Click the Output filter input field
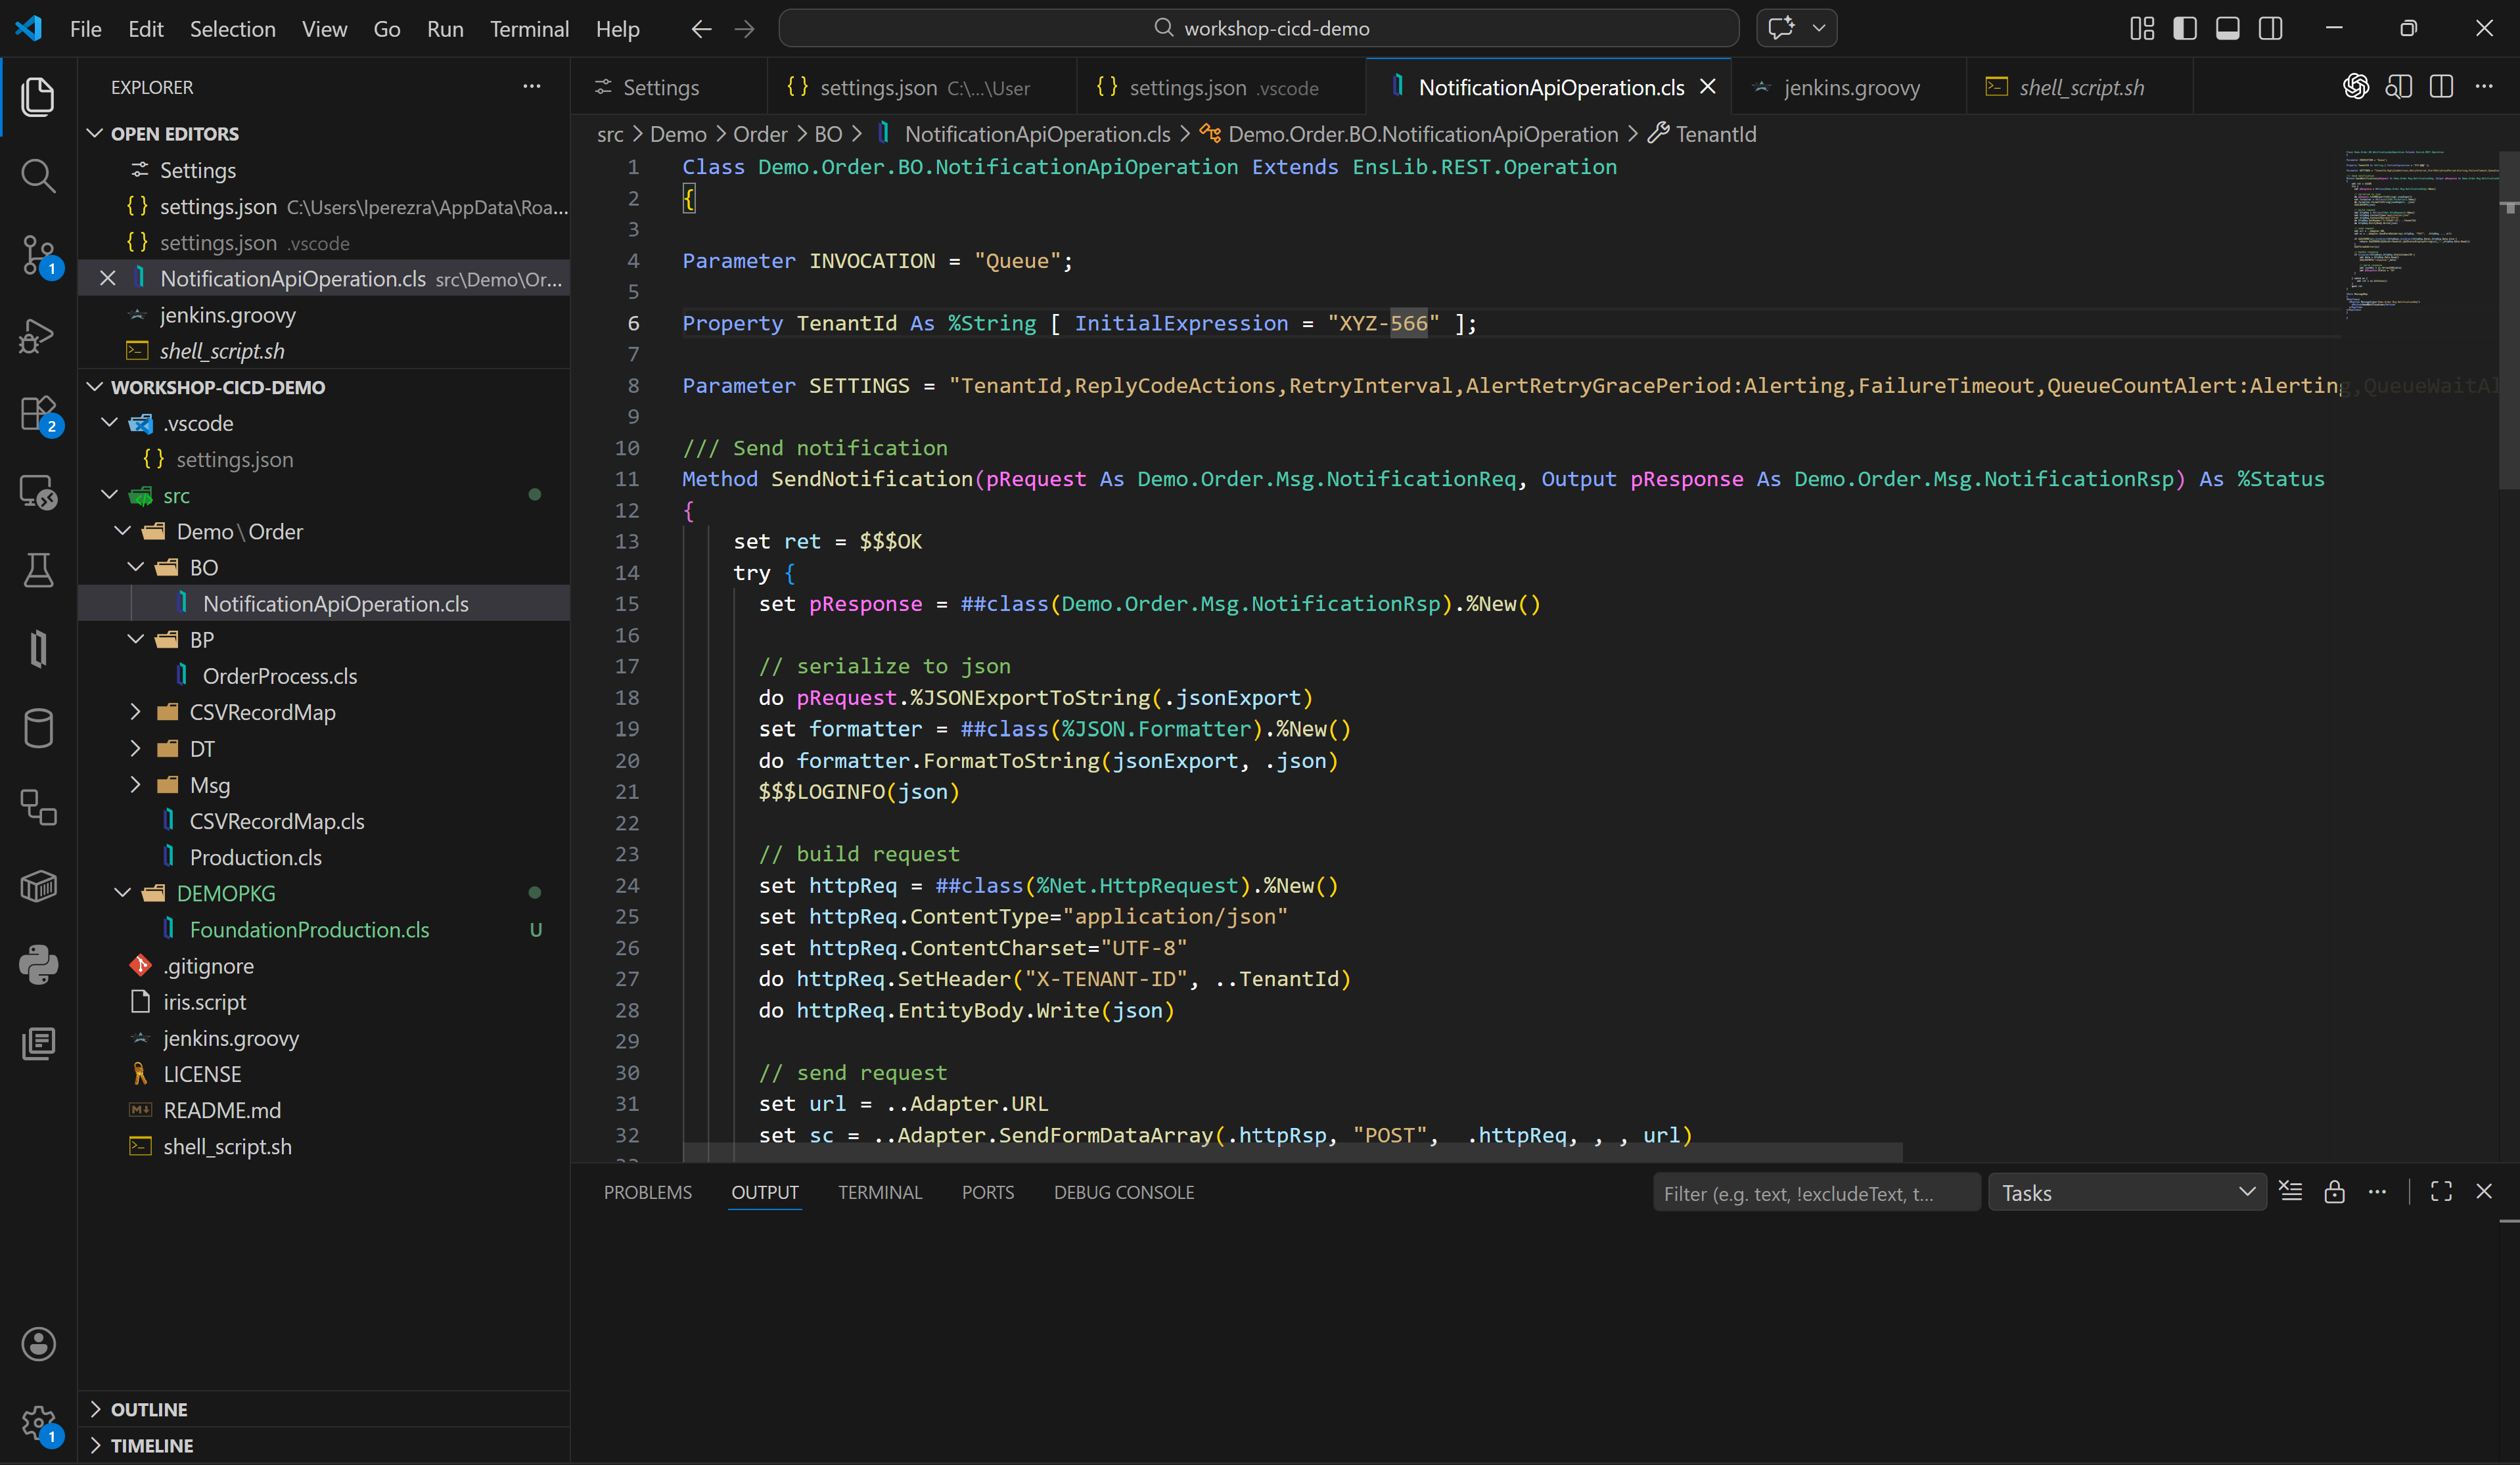 pos(1816,1192)
